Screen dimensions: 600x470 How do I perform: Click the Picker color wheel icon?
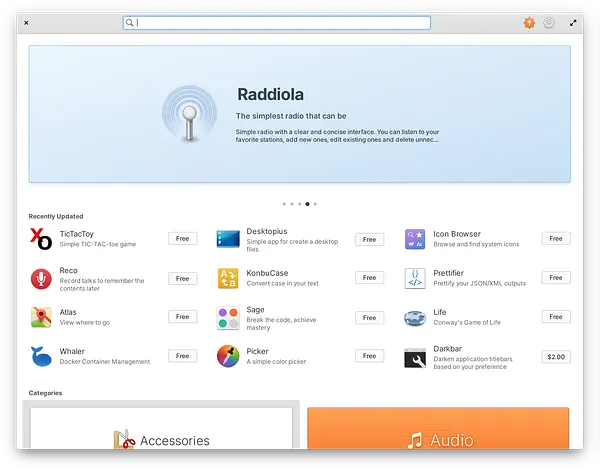[228, 356]
